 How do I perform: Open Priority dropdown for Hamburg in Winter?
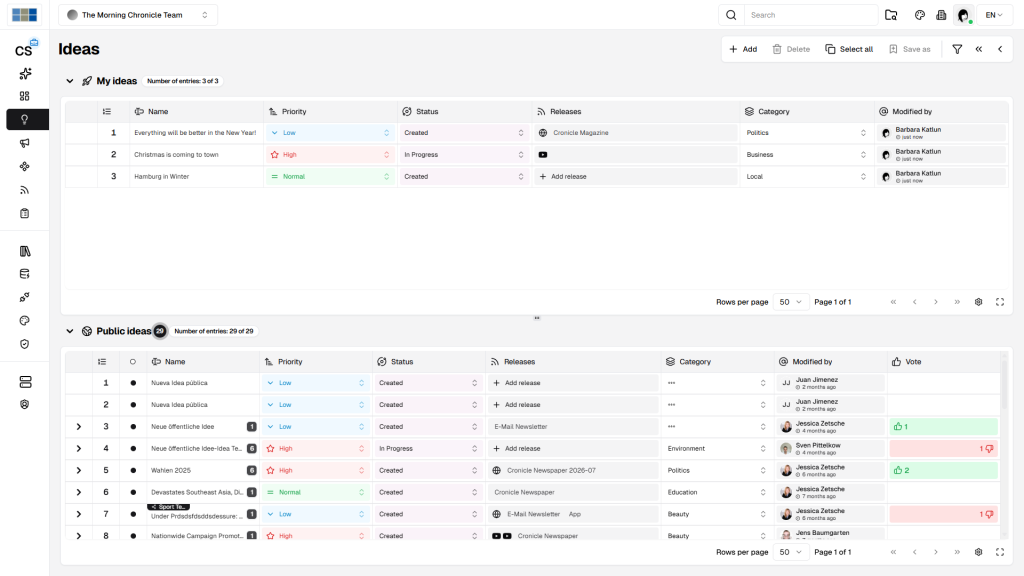[328, 177]
